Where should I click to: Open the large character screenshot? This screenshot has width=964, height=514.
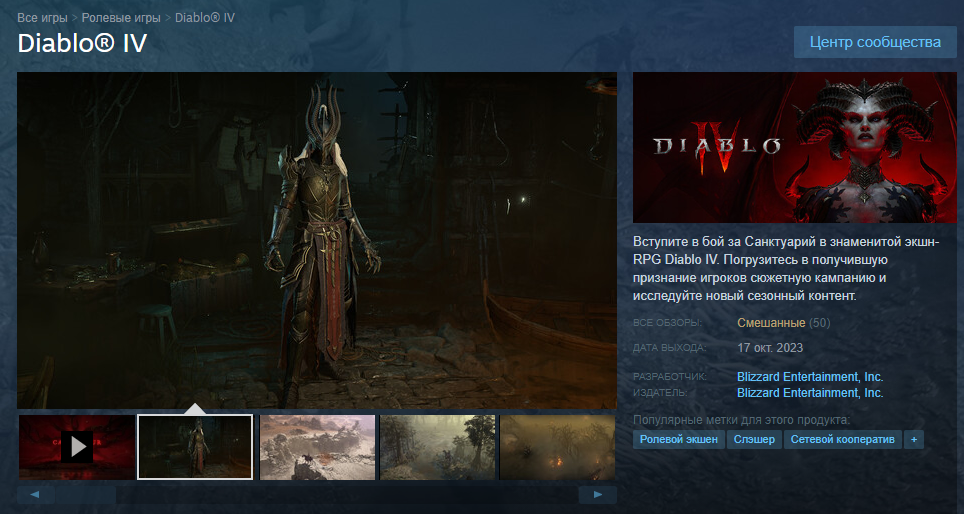pyautogui.click(x=317, y=240)
